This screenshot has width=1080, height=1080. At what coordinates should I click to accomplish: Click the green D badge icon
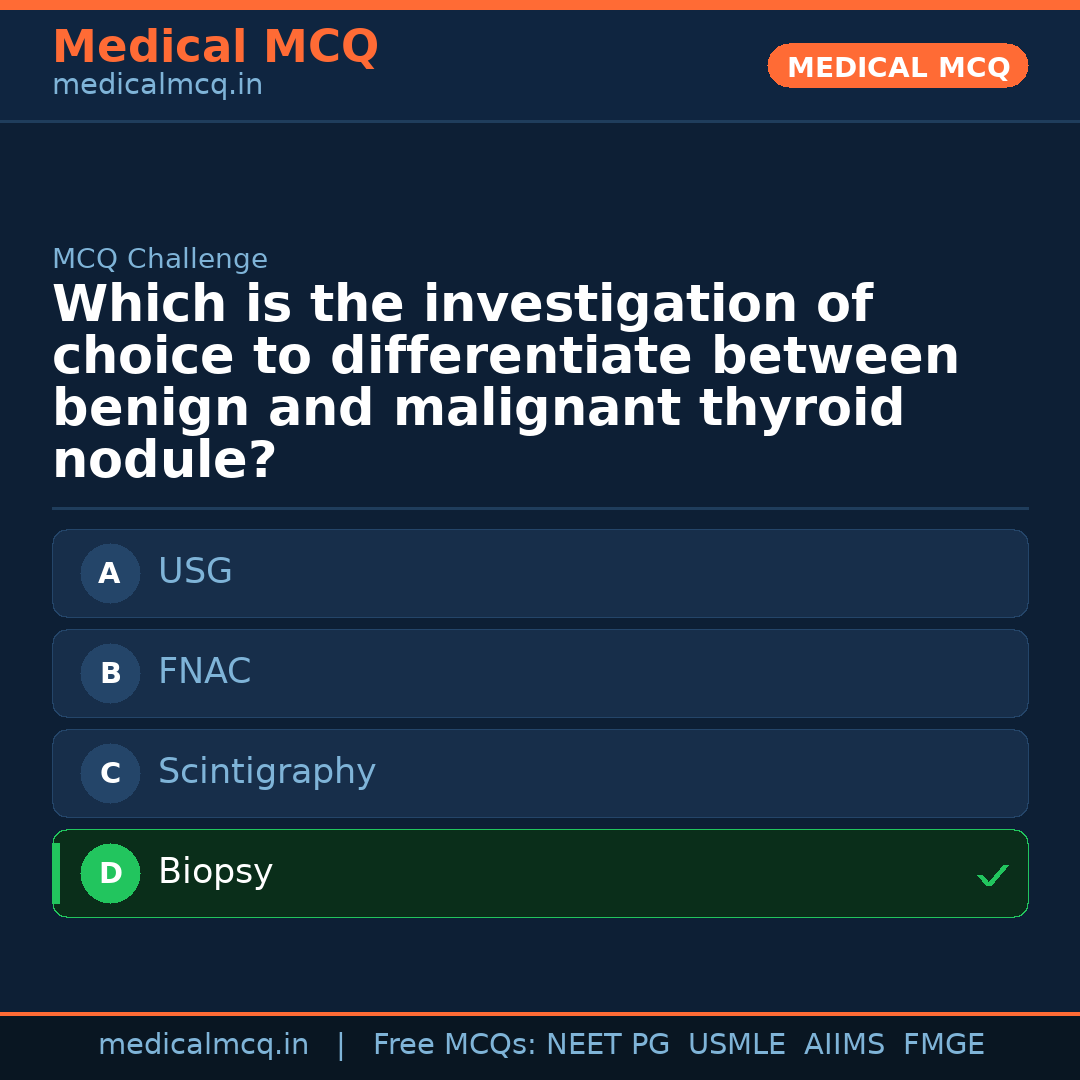110,873
